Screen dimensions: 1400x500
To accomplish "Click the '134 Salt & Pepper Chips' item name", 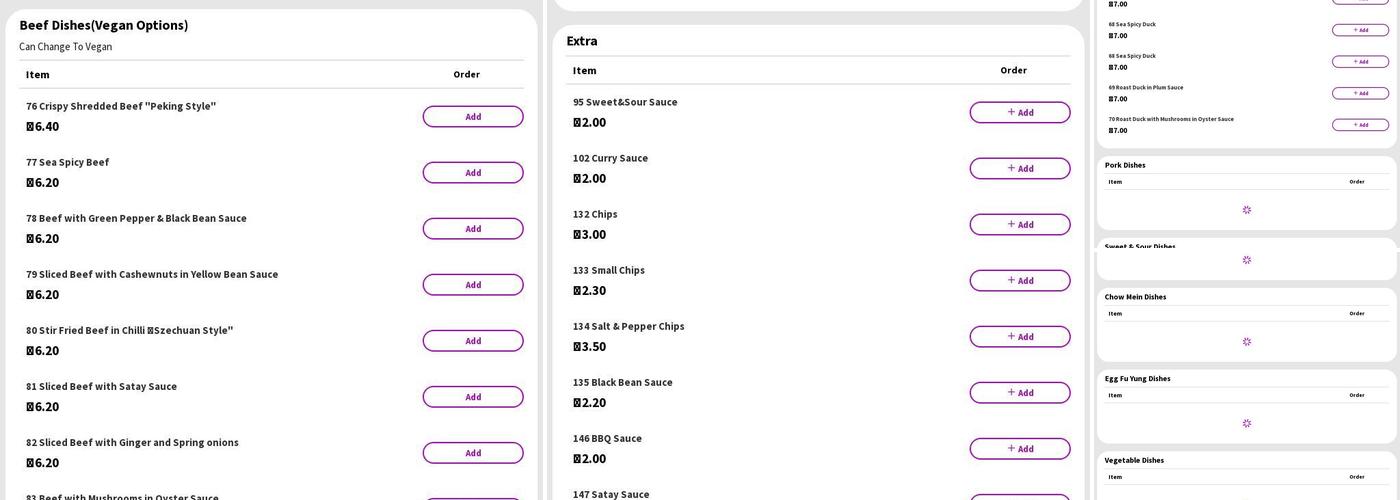I will point(629,326).
